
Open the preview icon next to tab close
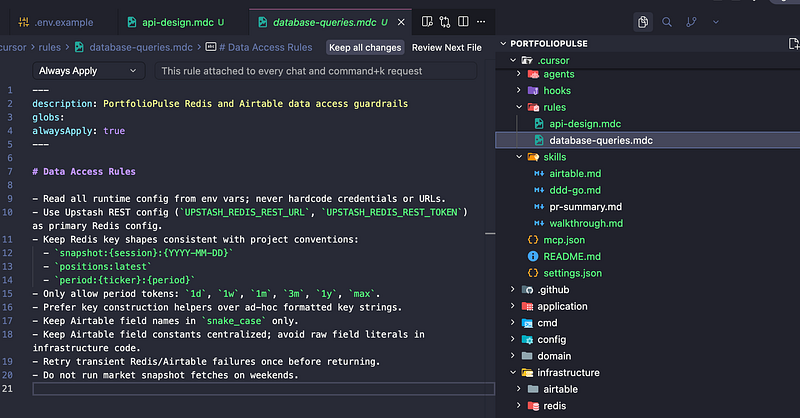(427, 21)
